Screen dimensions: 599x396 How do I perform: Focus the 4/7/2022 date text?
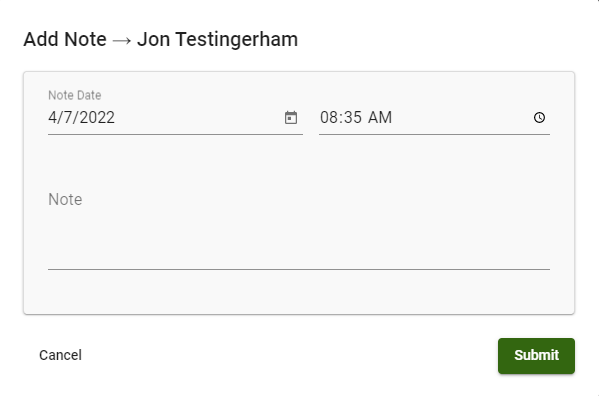(81, 118)
